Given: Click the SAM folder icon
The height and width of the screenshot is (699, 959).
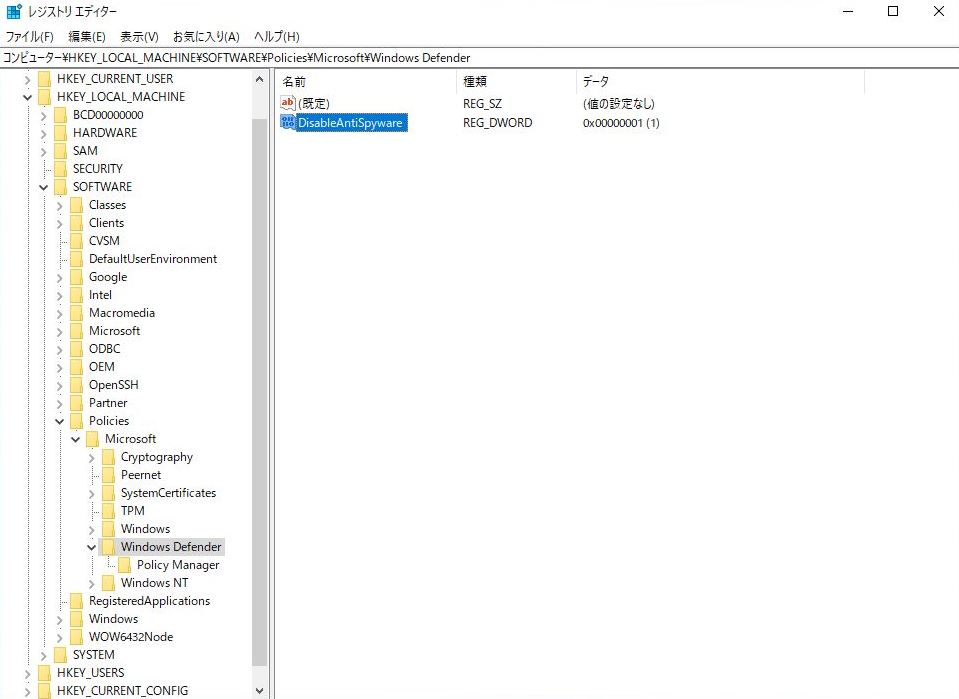Looking at the screenshot, I should [61, 150].
